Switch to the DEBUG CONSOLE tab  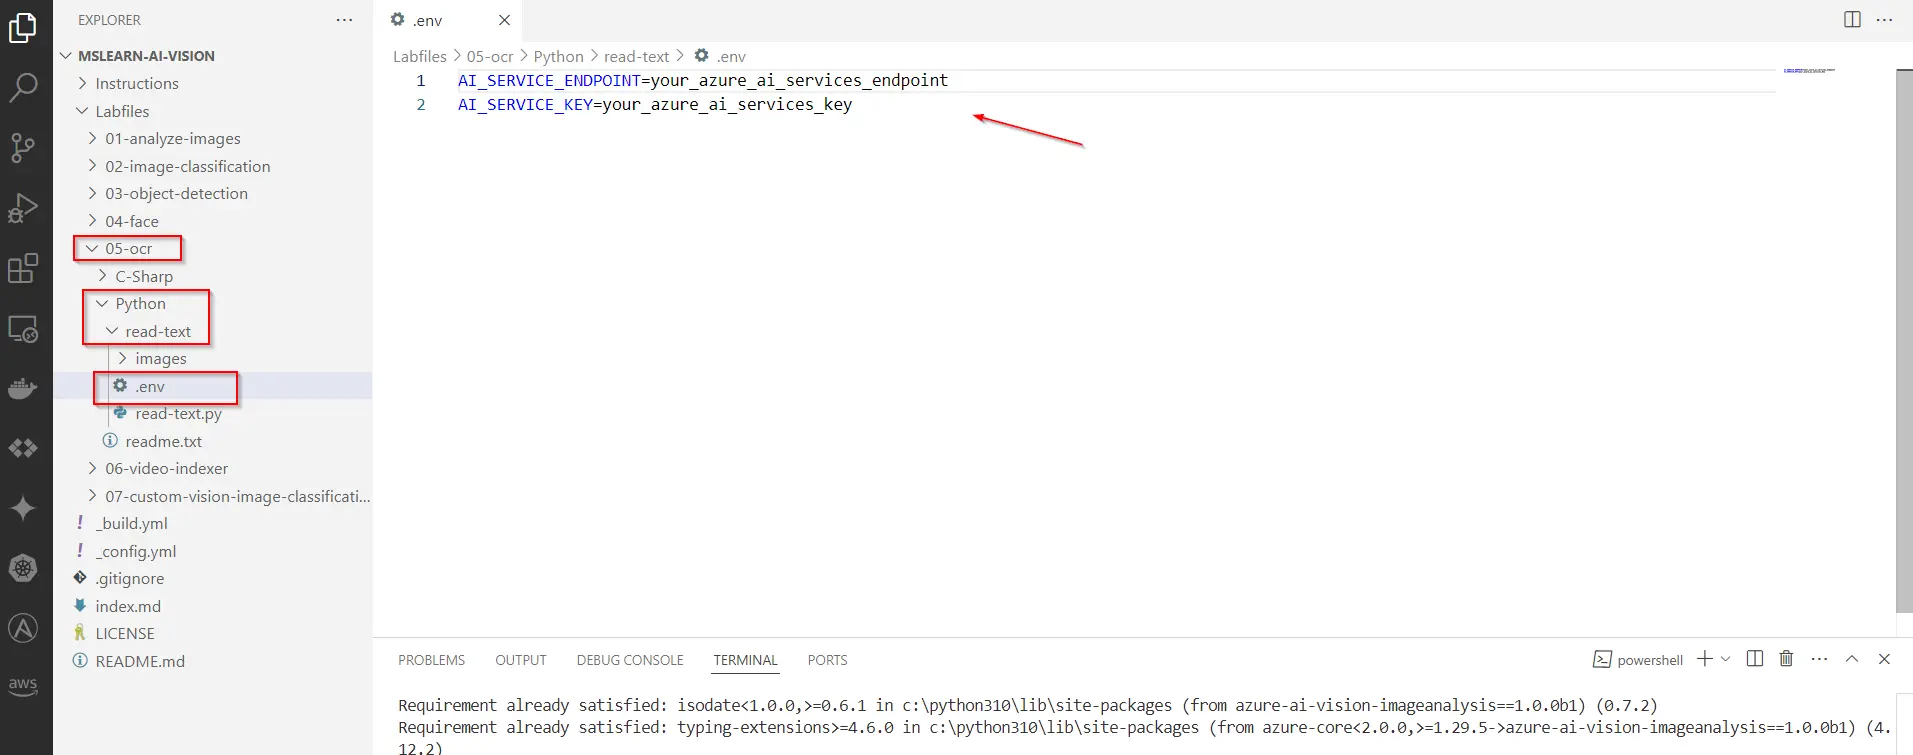pos(629,660)
